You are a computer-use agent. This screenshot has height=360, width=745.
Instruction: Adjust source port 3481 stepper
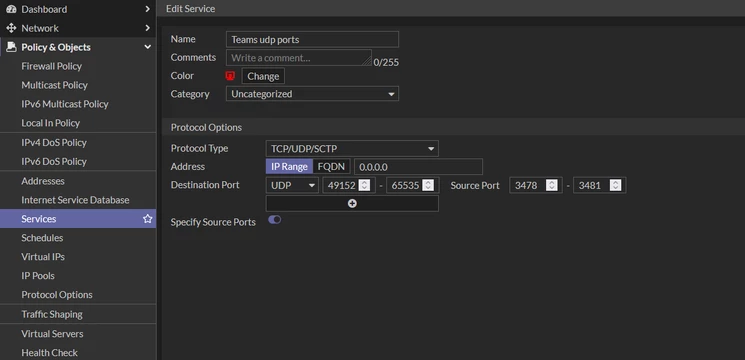point(615,185)
